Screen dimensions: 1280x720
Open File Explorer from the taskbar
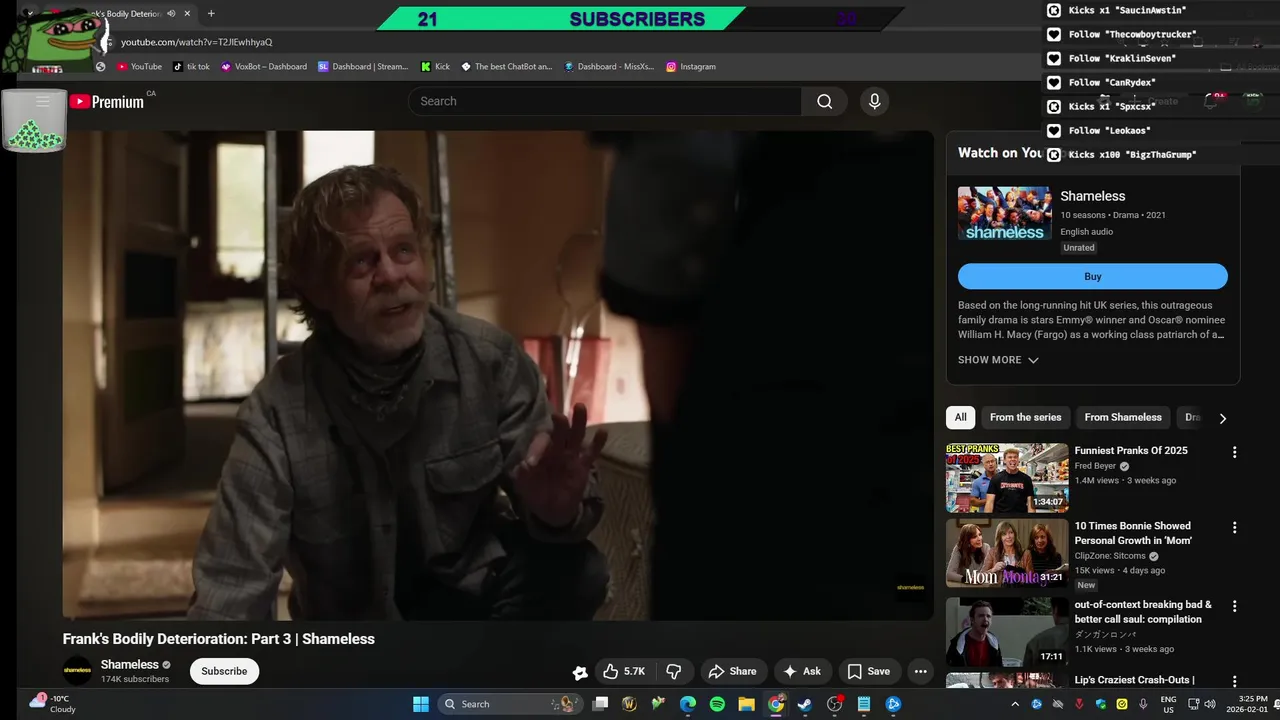(746, 704)
